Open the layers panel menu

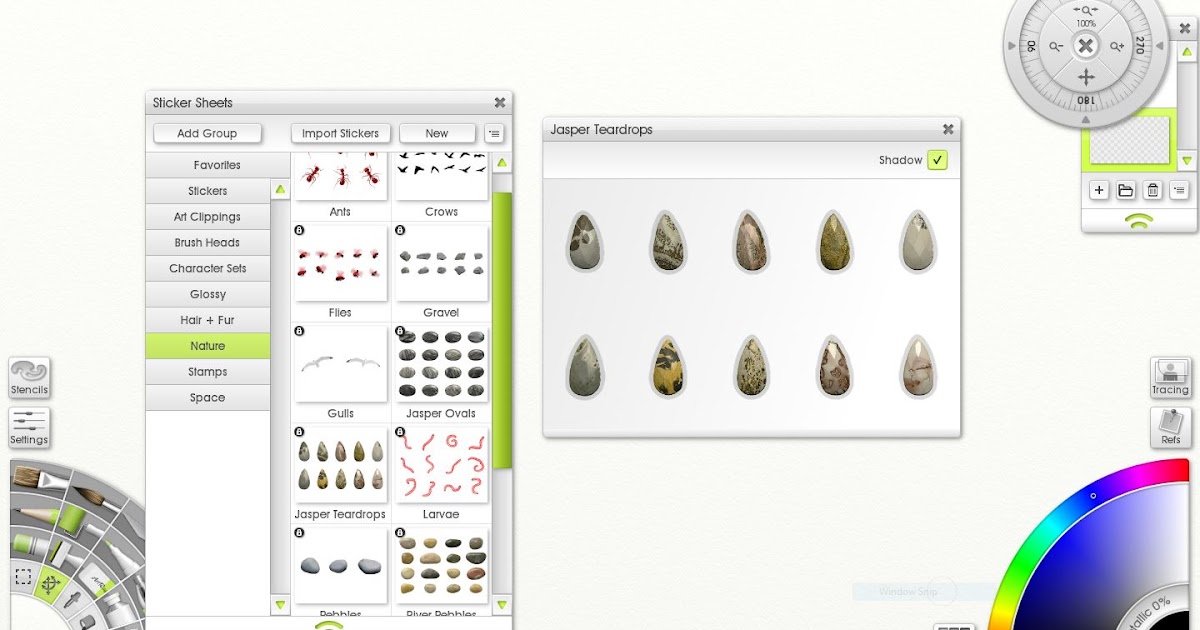pyautogui.click(x=1179, y=190)
